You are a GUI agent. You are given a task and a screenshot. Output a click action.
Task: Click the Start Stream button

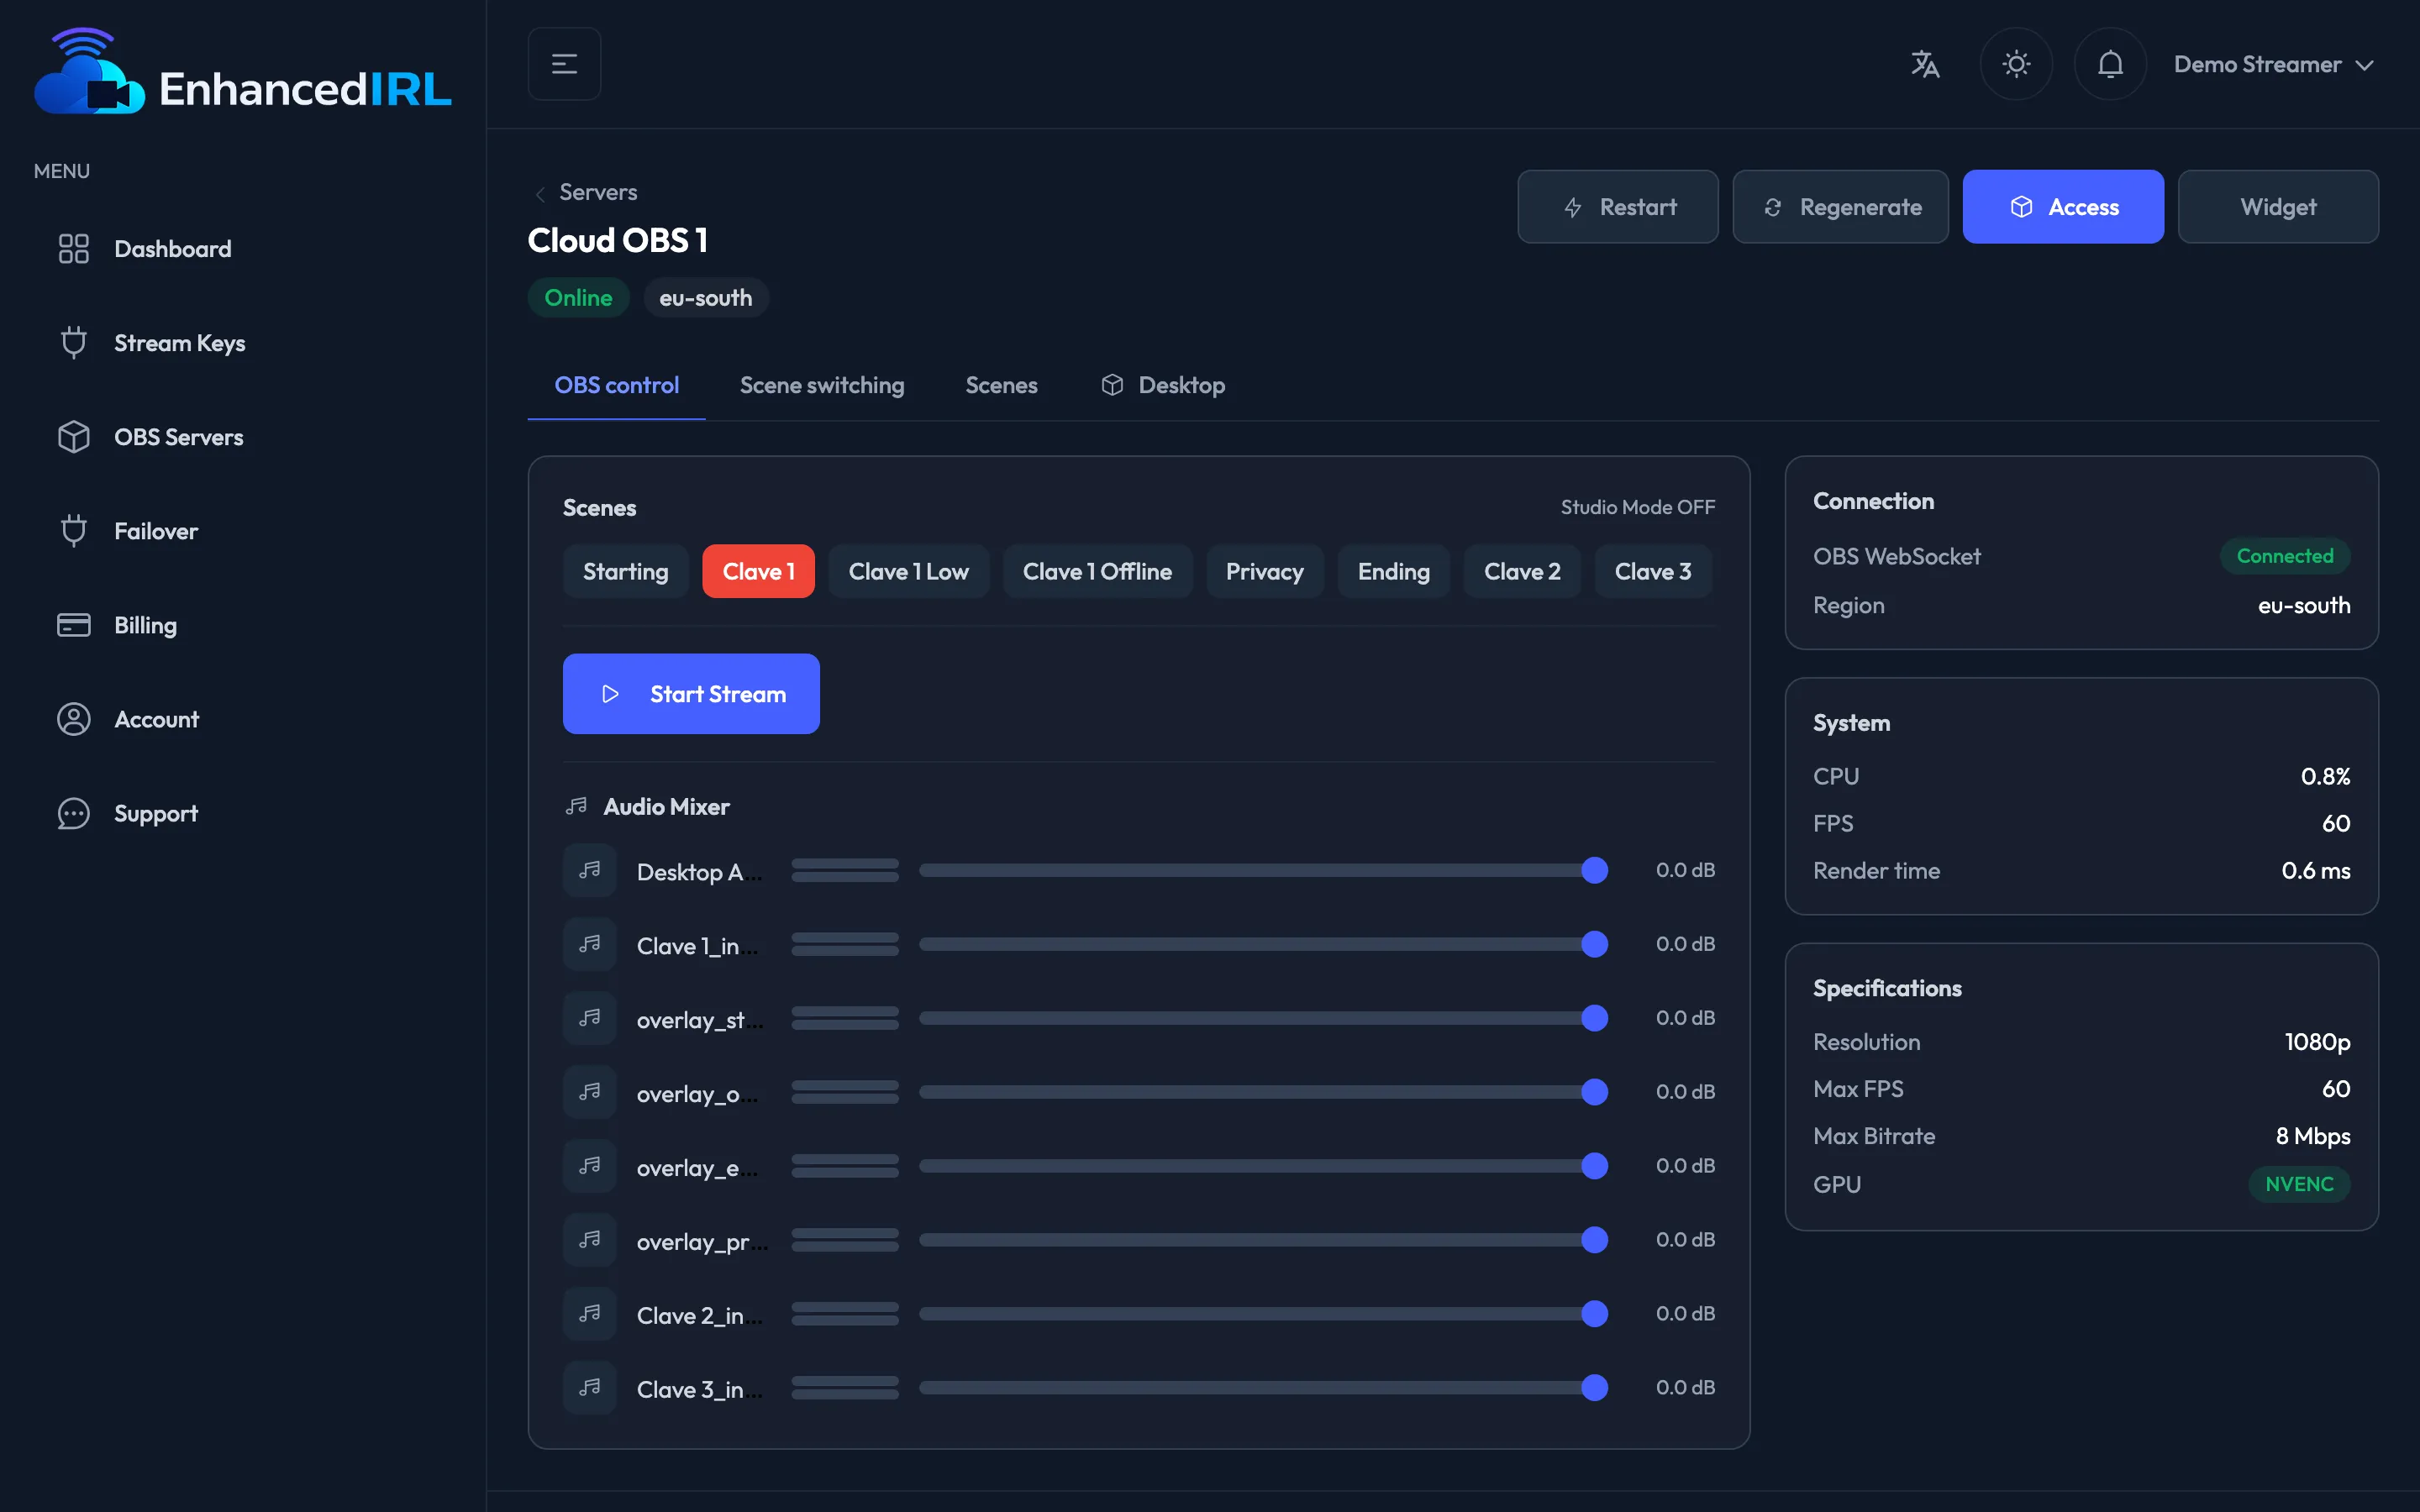[691, 694]
